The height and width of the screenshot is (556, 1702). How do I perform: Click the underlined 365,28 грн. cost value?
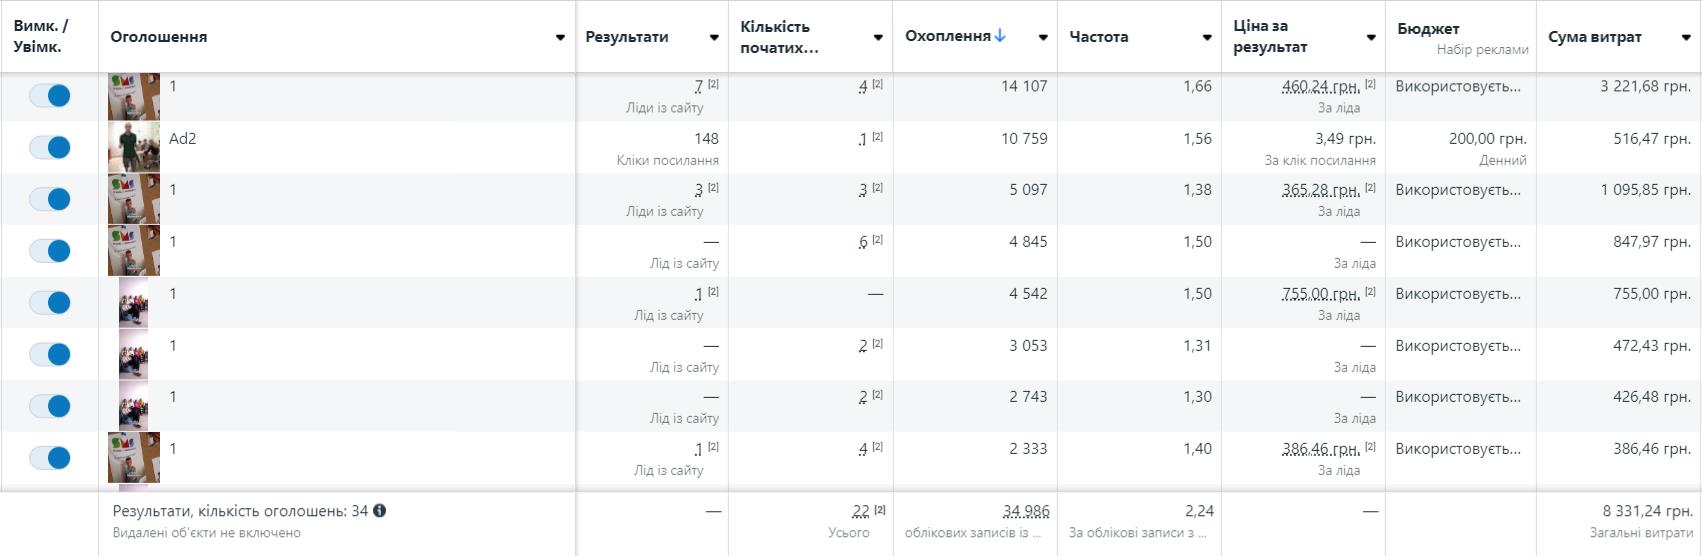click(1320, 190)
